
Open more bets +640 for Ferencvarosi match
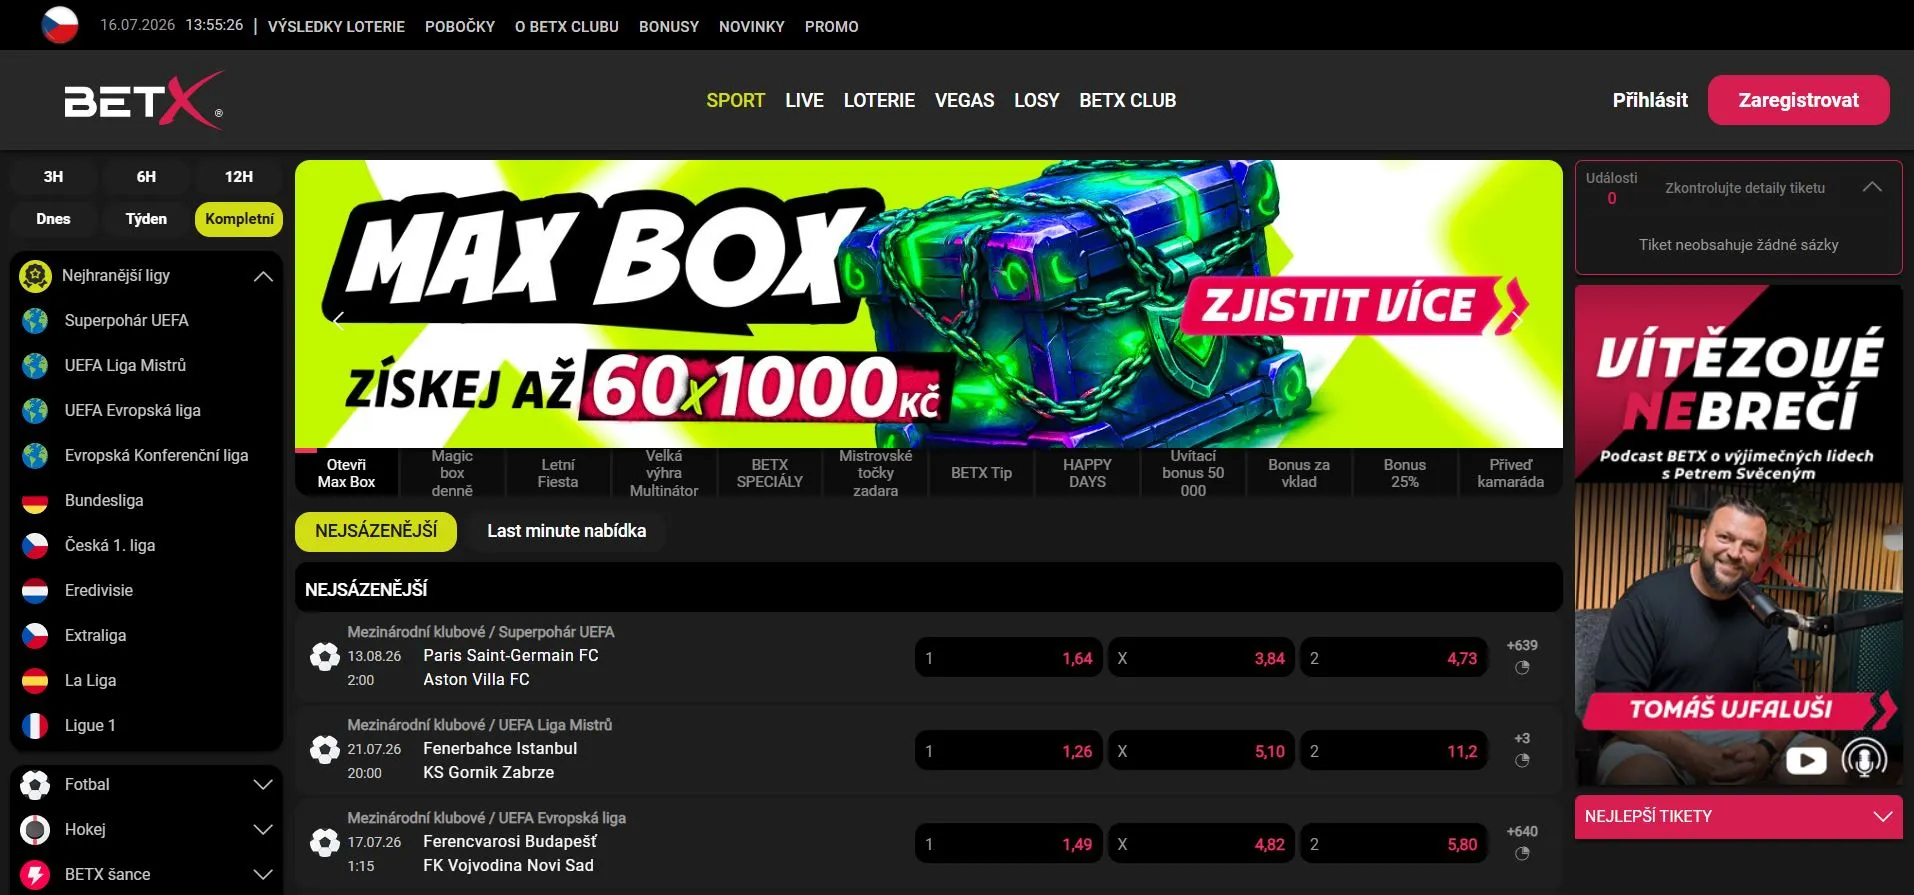tap(1522, 832)
